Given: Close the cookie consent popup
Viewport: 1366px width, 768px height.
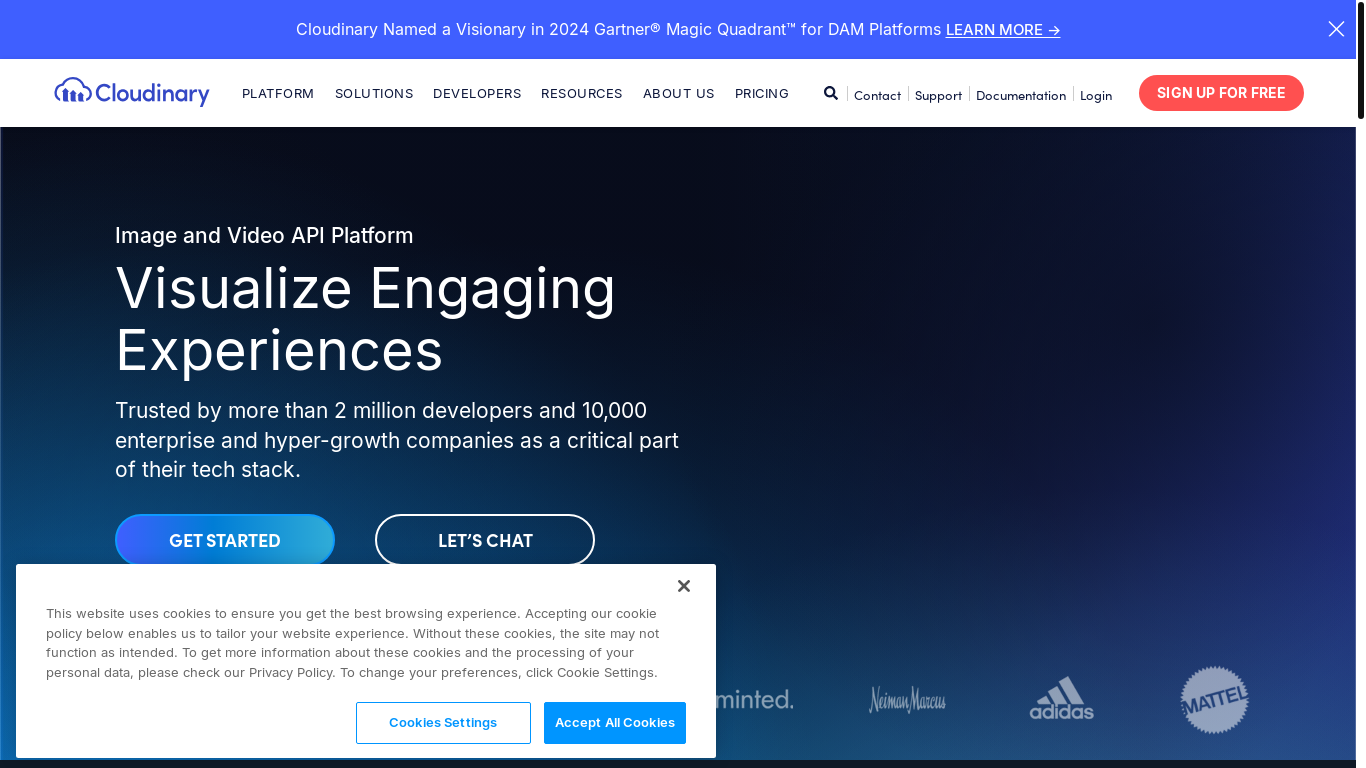Looking at the screenshot, I should pyautogui.click(x=684, y=586).
